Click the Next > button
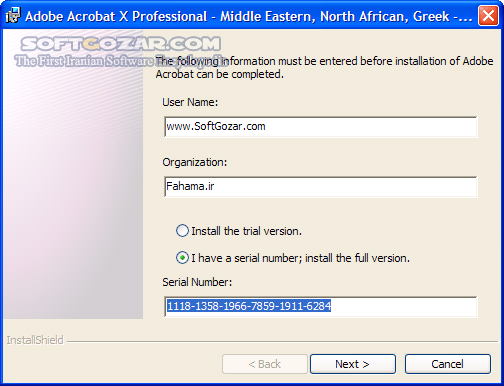Image resolution: width=504 pixels, height=386 pixels. [x=353, y=364]
